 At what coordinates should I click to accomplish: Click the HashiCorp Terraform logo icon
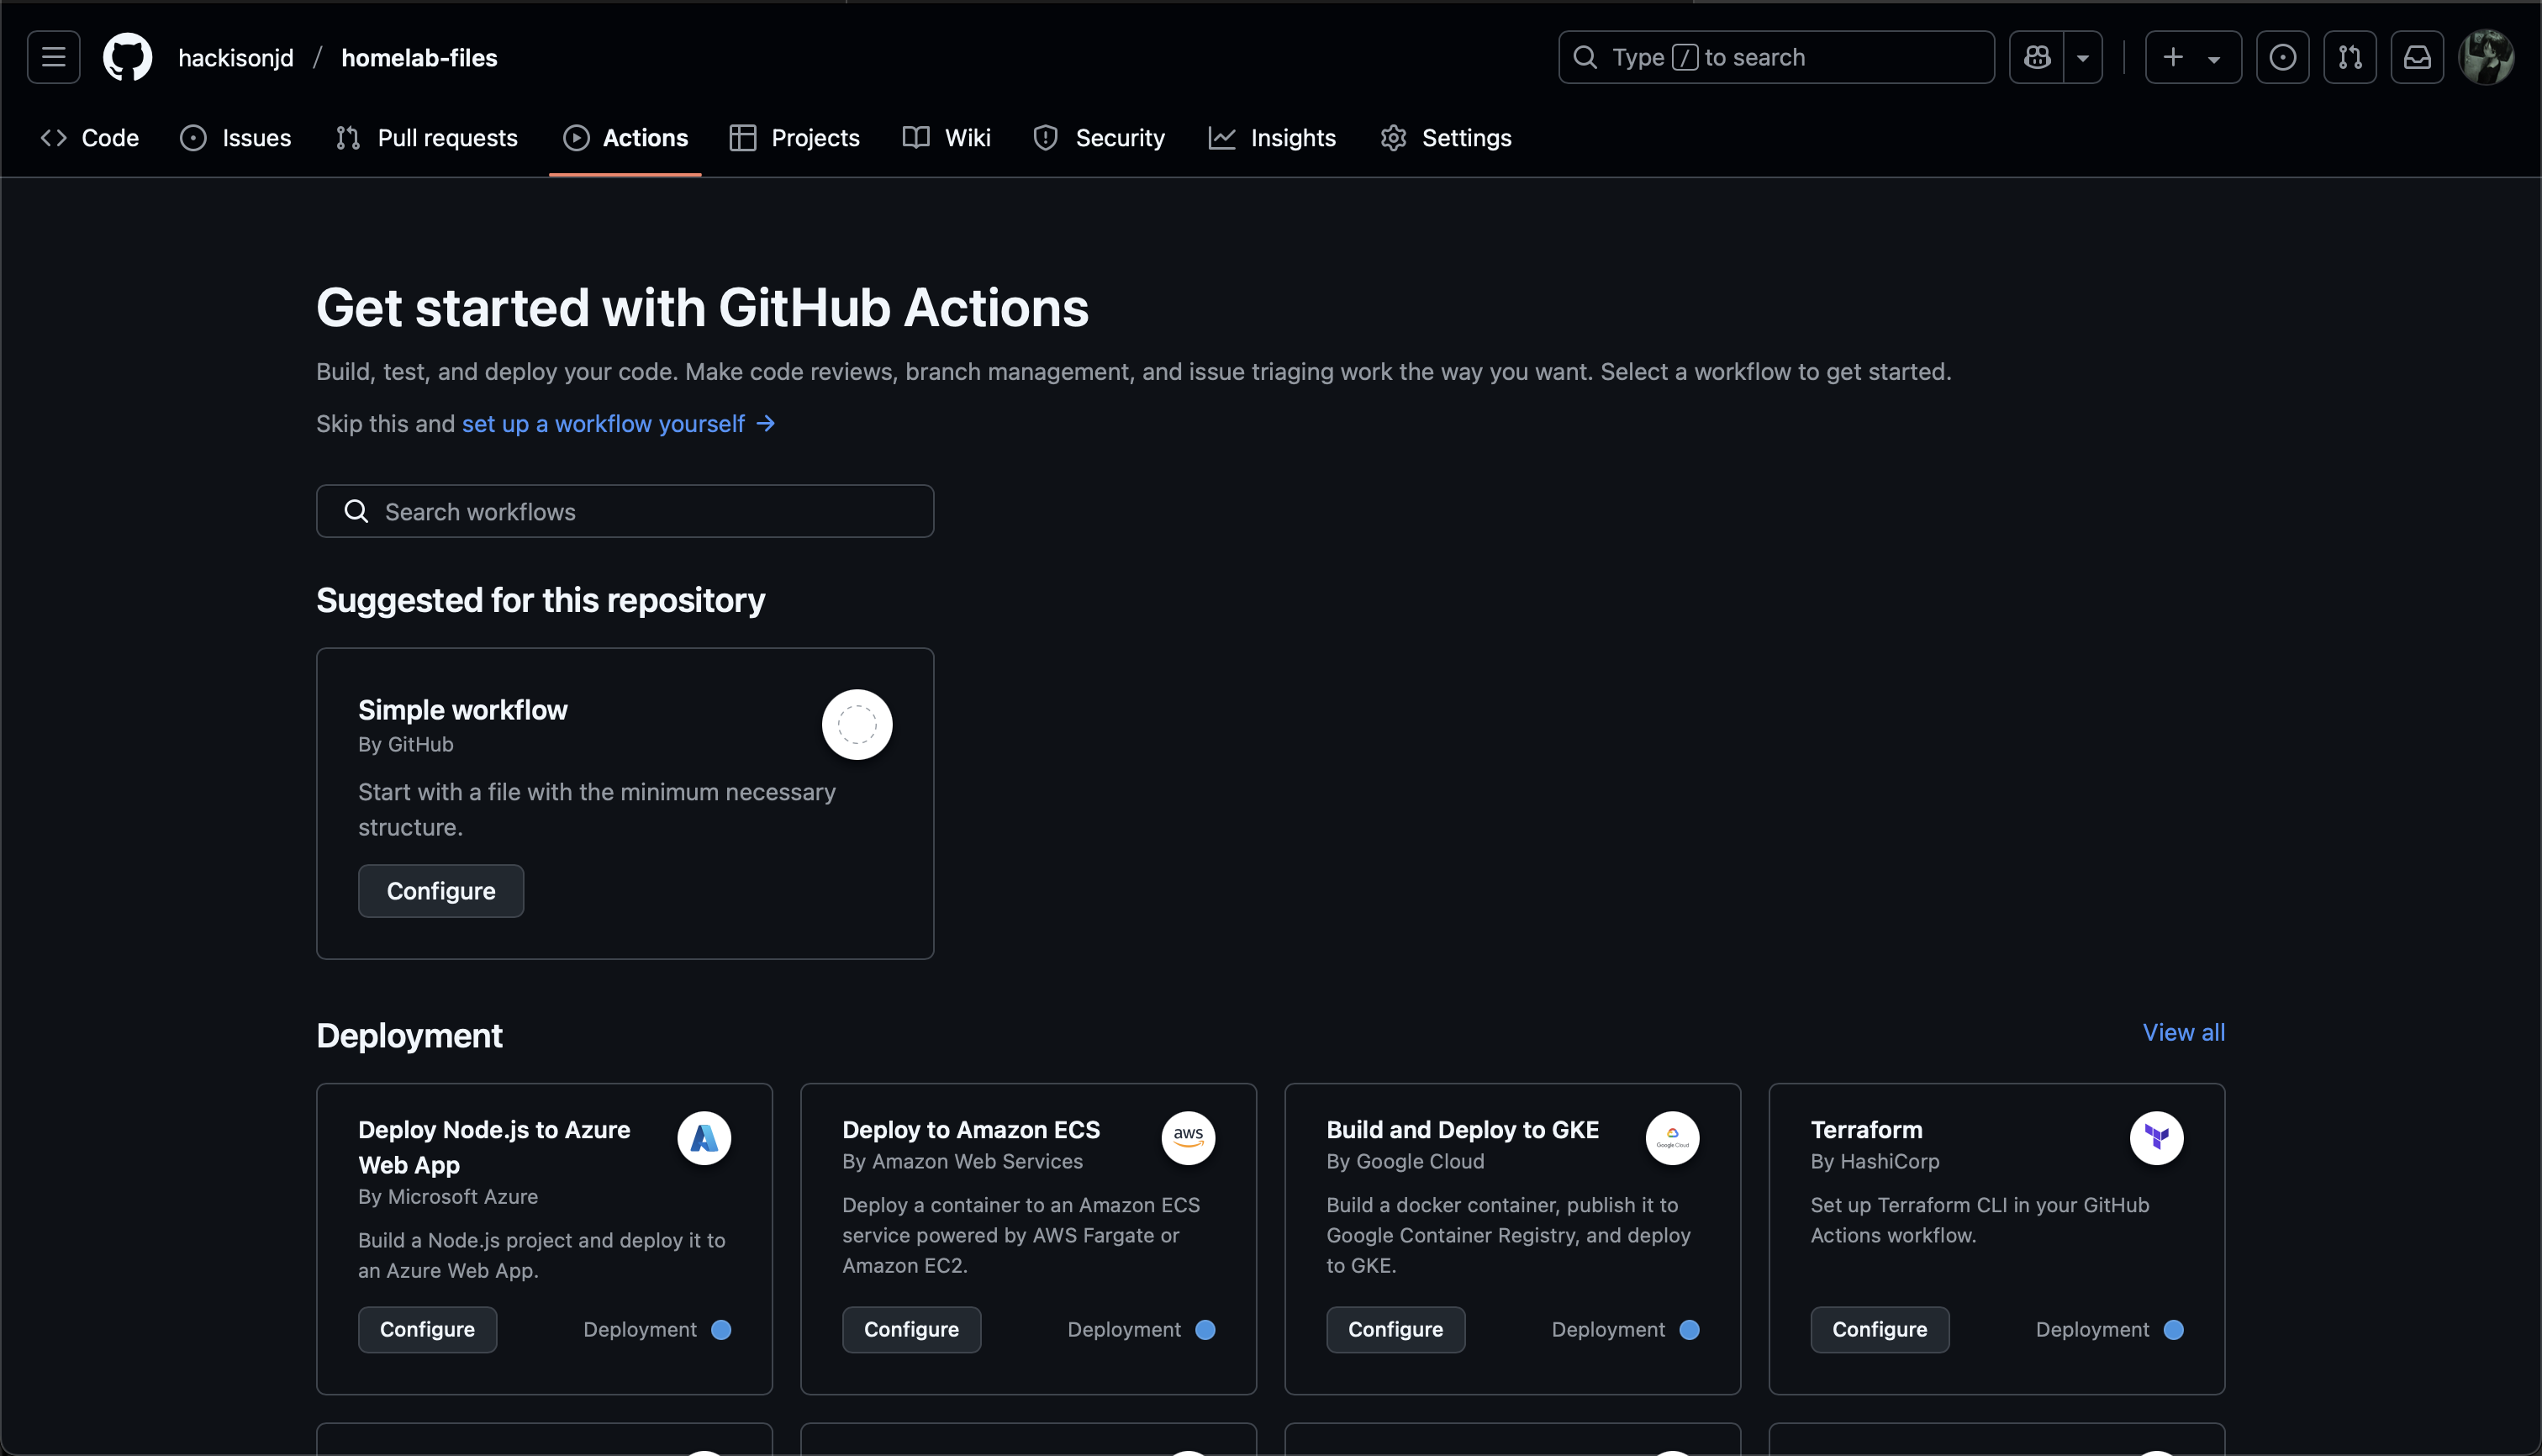pyautogui.click(x=2156, y=1138)
